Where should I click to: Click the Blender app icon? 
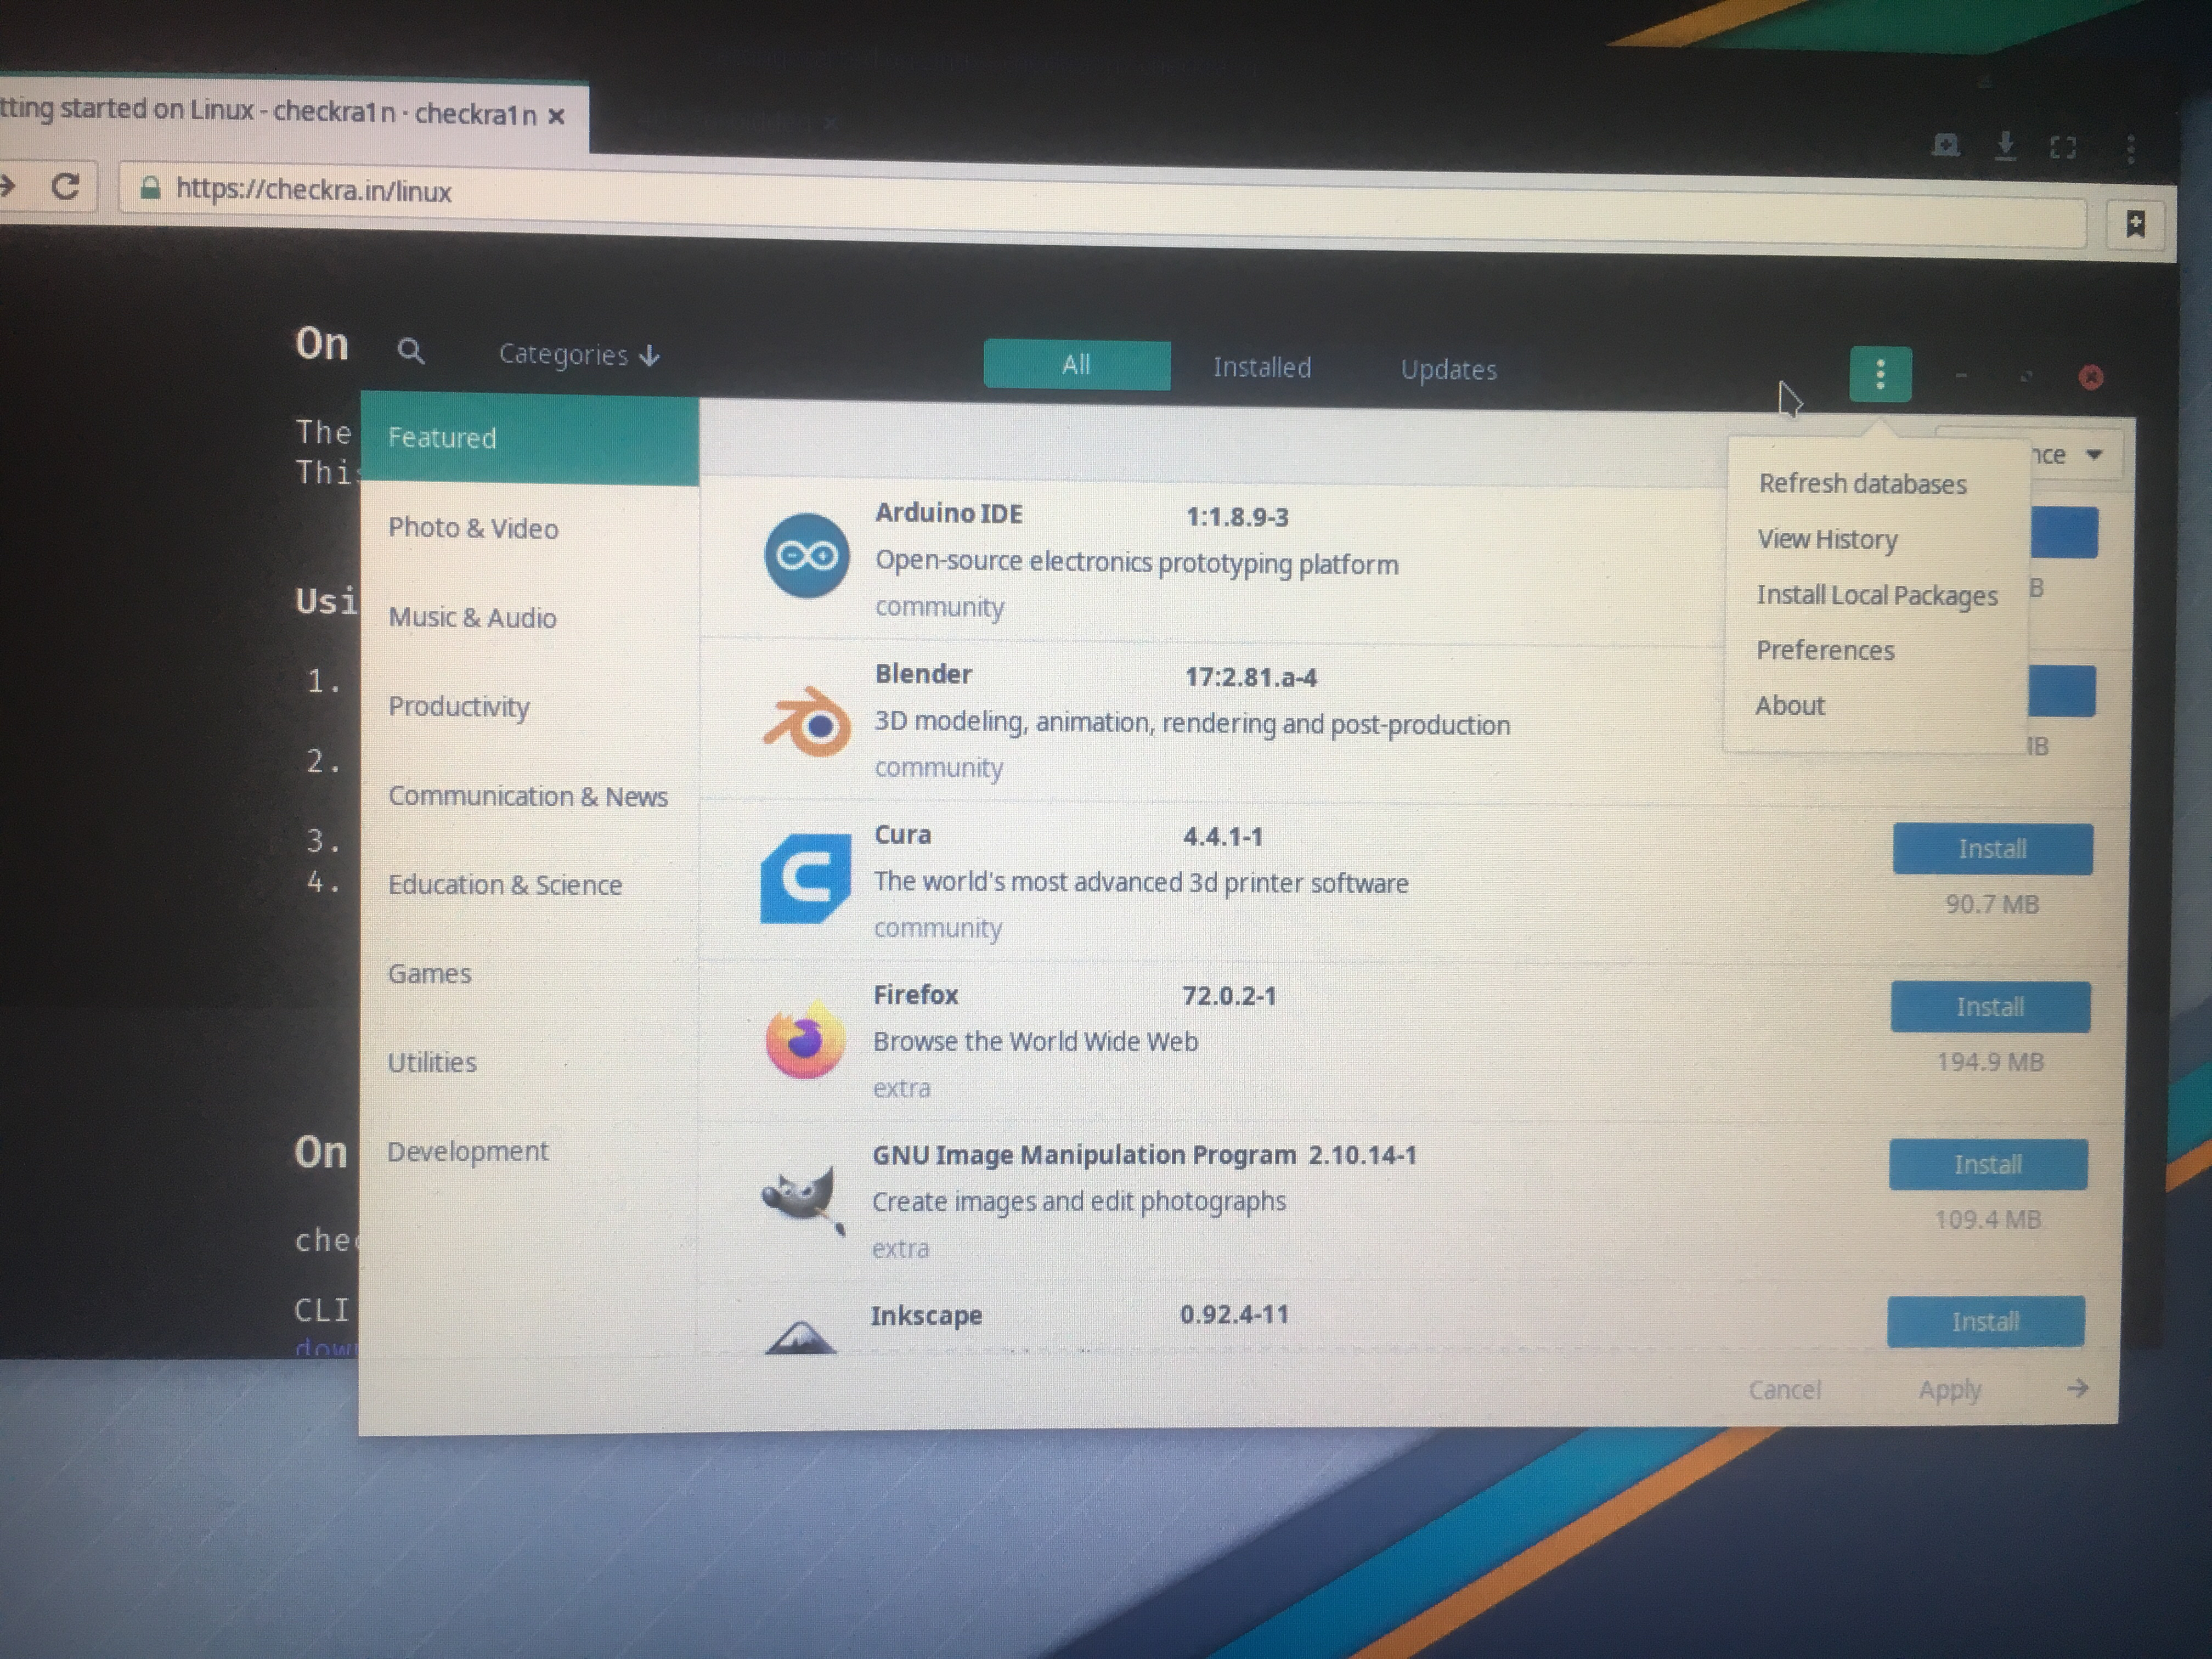click(807, 721)
